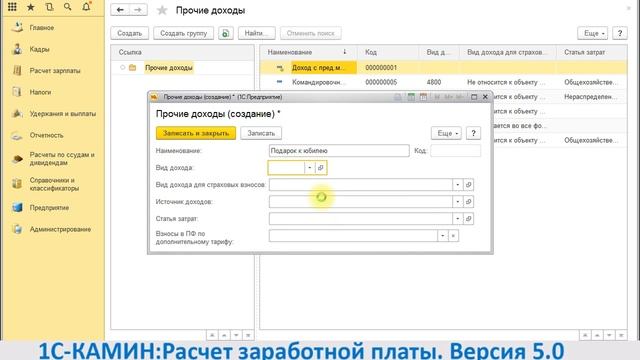Jump to list end arrow, right panel

click(621, 335)
